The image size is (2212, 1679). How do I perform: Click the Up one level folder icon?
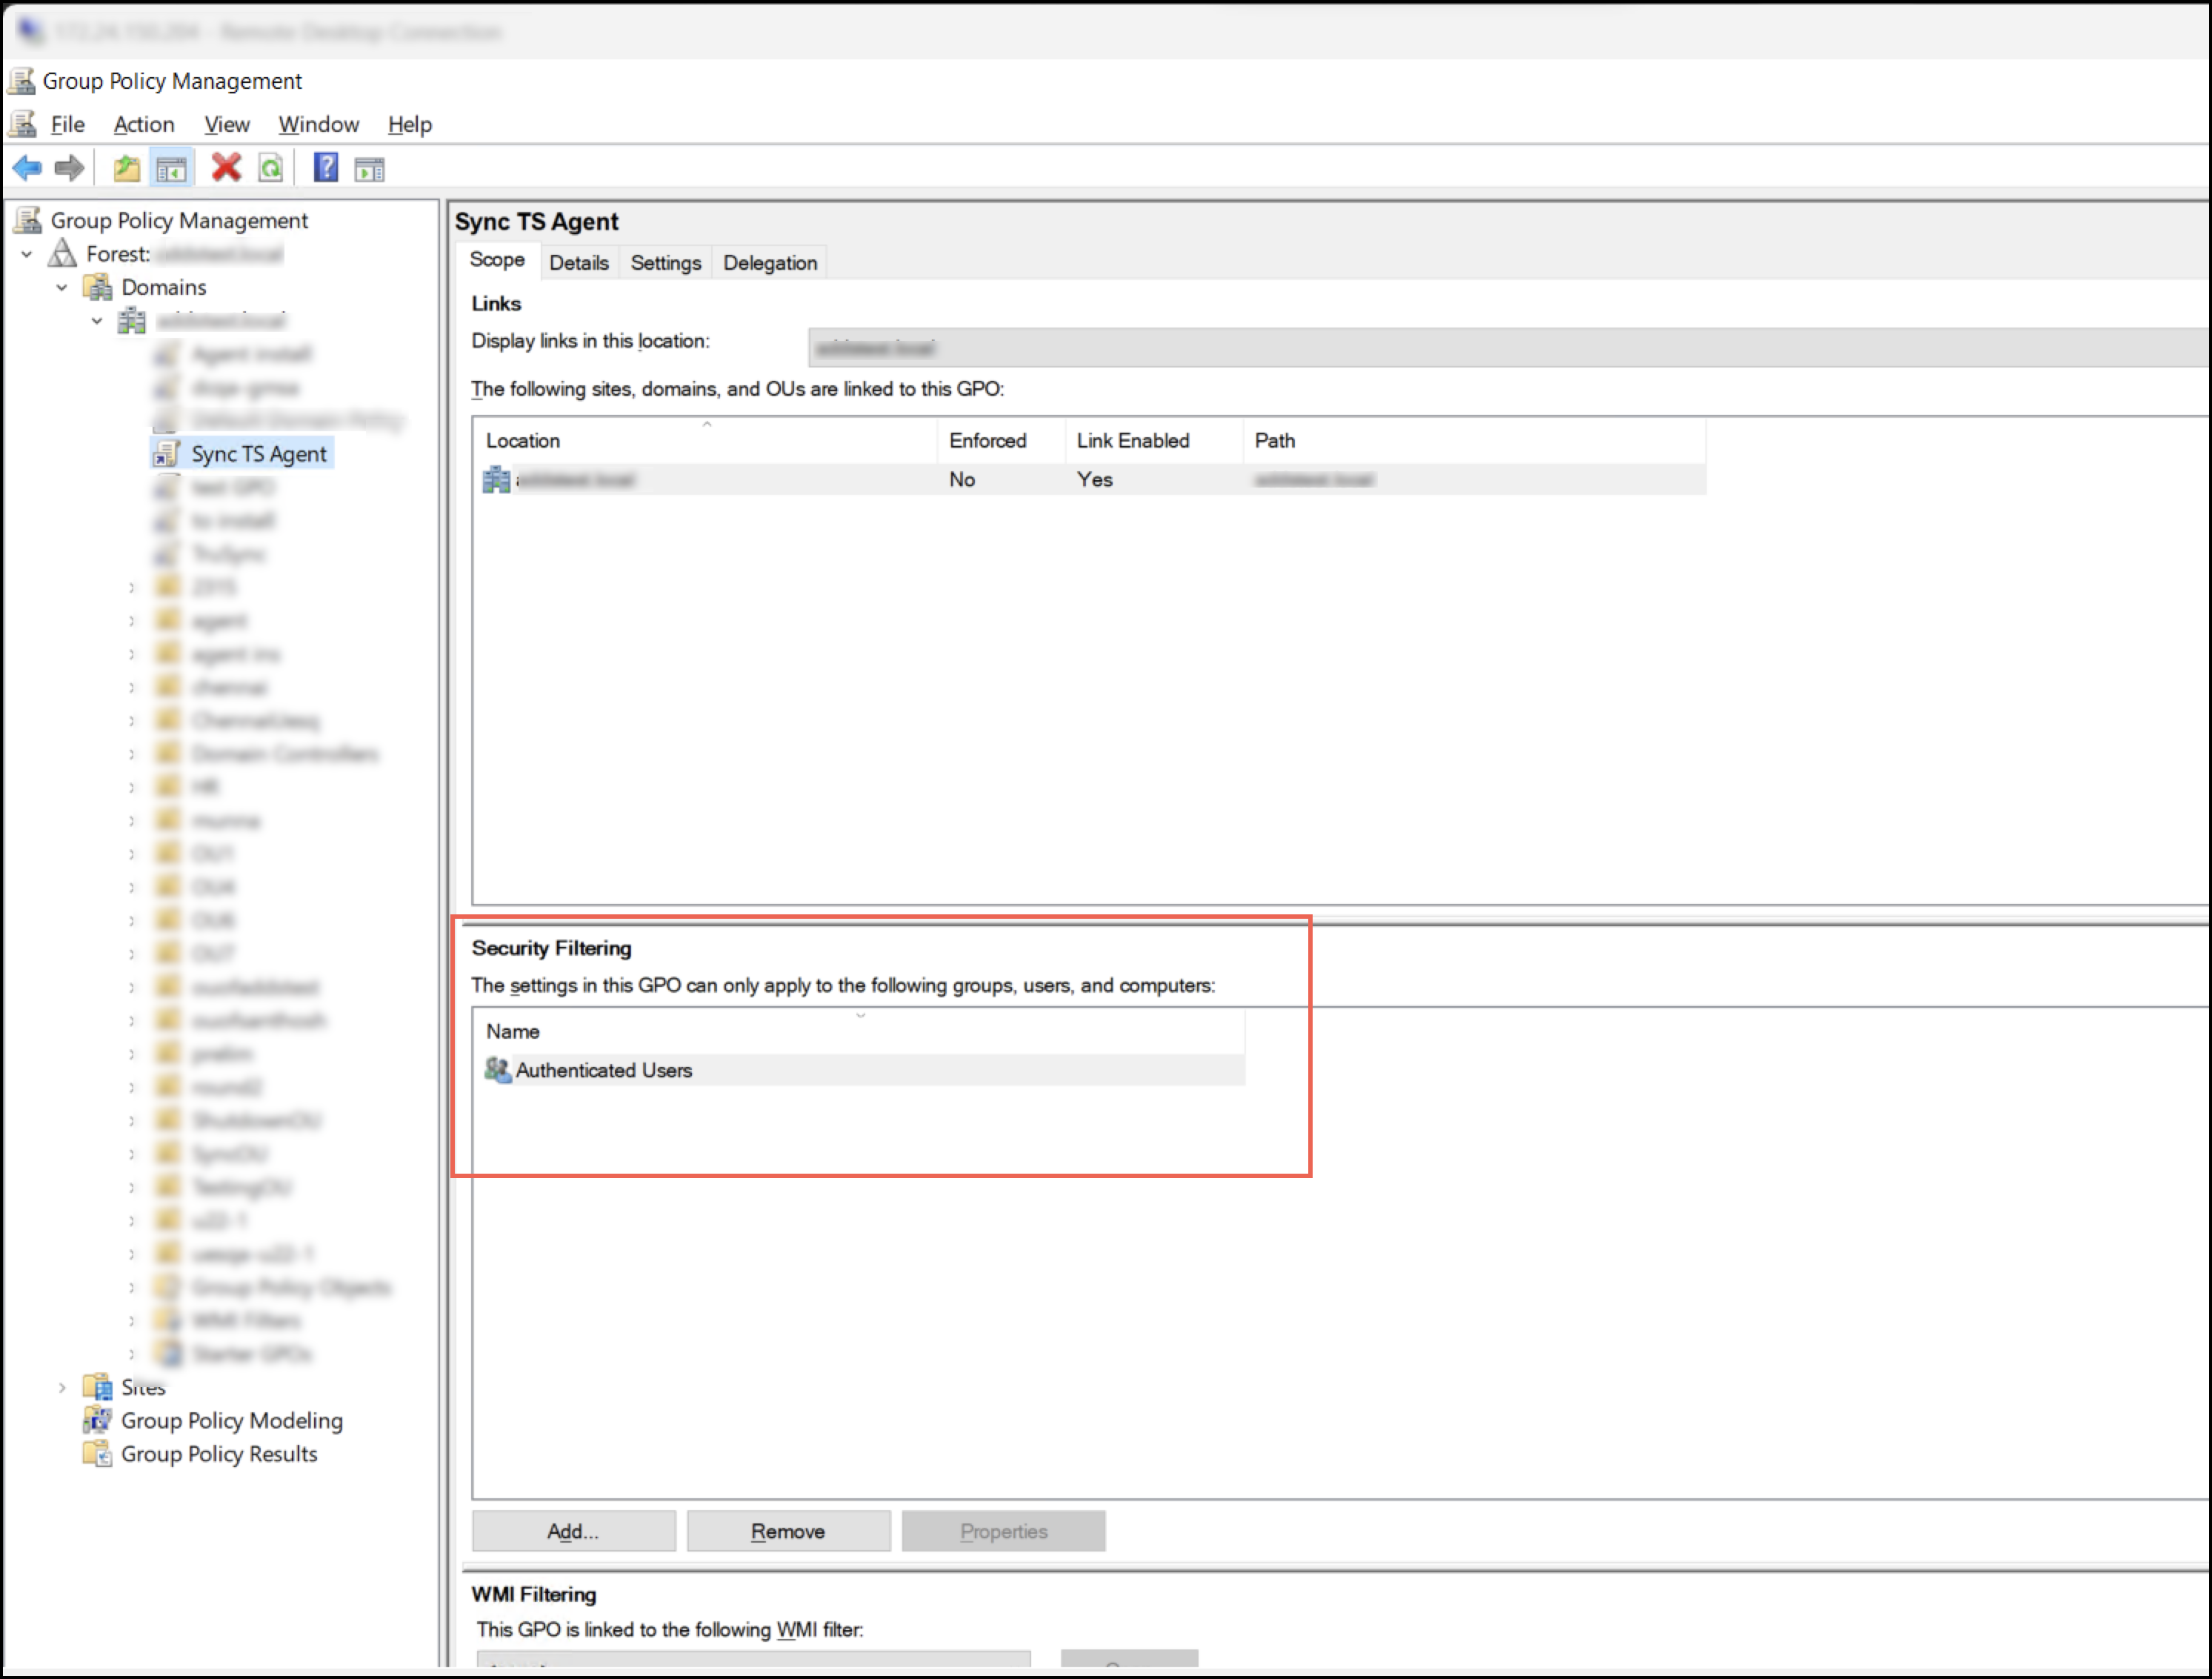(x=126, y=168)
